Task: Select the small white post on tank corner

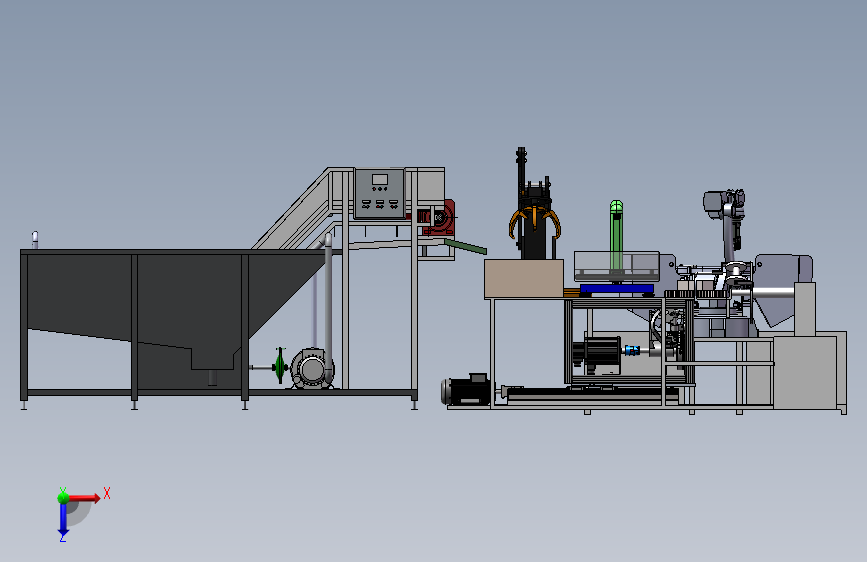Action: (x=35, y=240)
